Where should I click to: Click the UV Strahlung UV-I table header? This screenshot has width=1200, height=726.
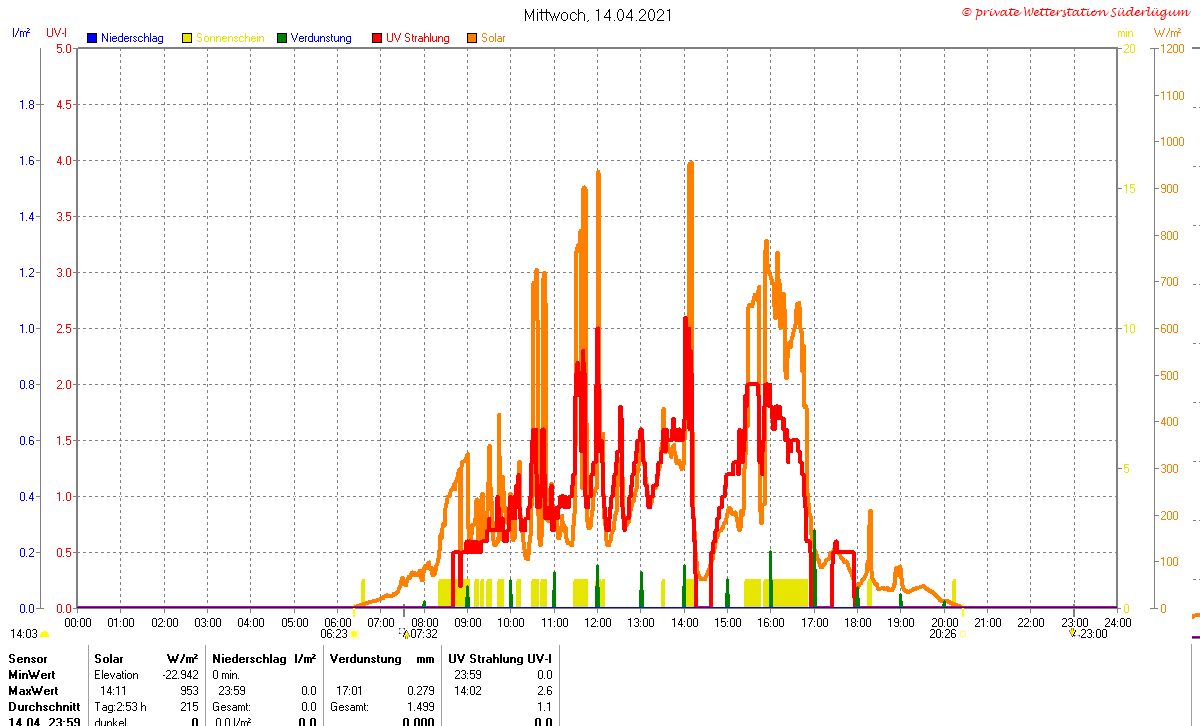click(x=500, y=659)
